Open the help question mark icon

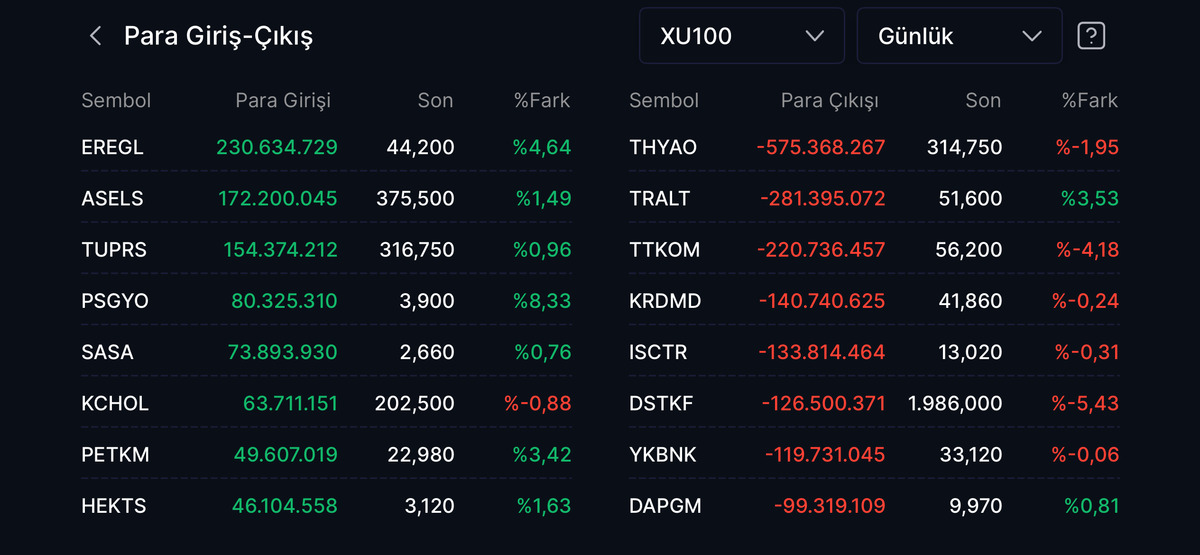tap(1091, 36)
